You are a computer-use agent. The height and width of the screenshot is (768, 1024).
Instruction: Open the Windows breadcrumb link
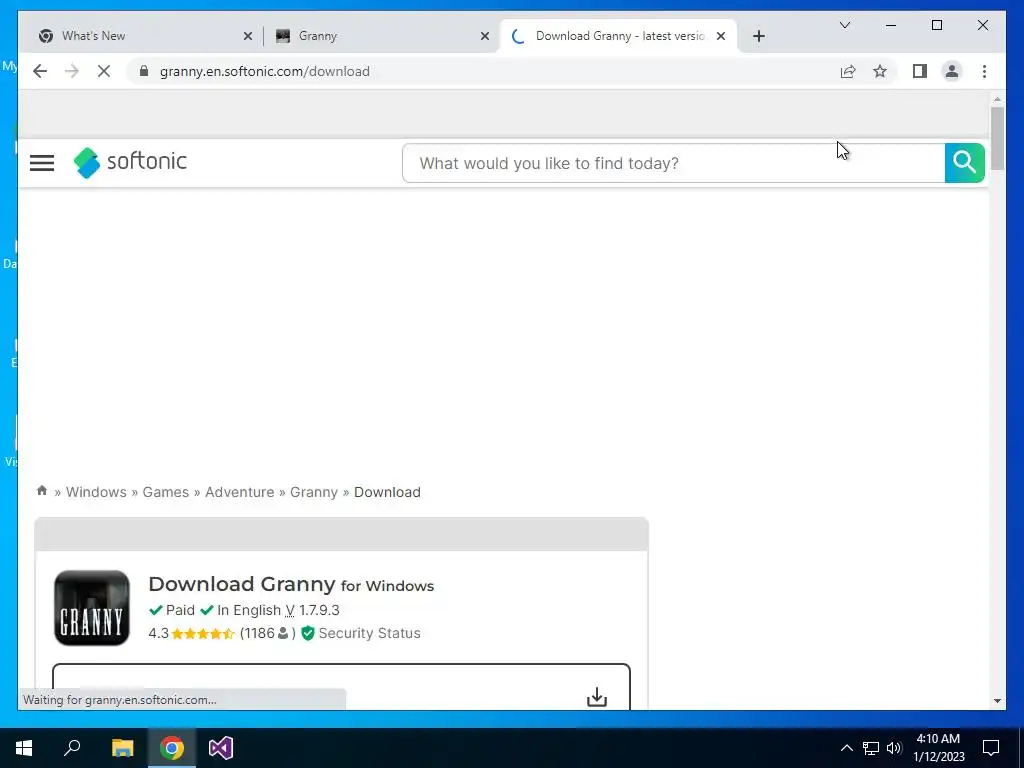(96, 492)
